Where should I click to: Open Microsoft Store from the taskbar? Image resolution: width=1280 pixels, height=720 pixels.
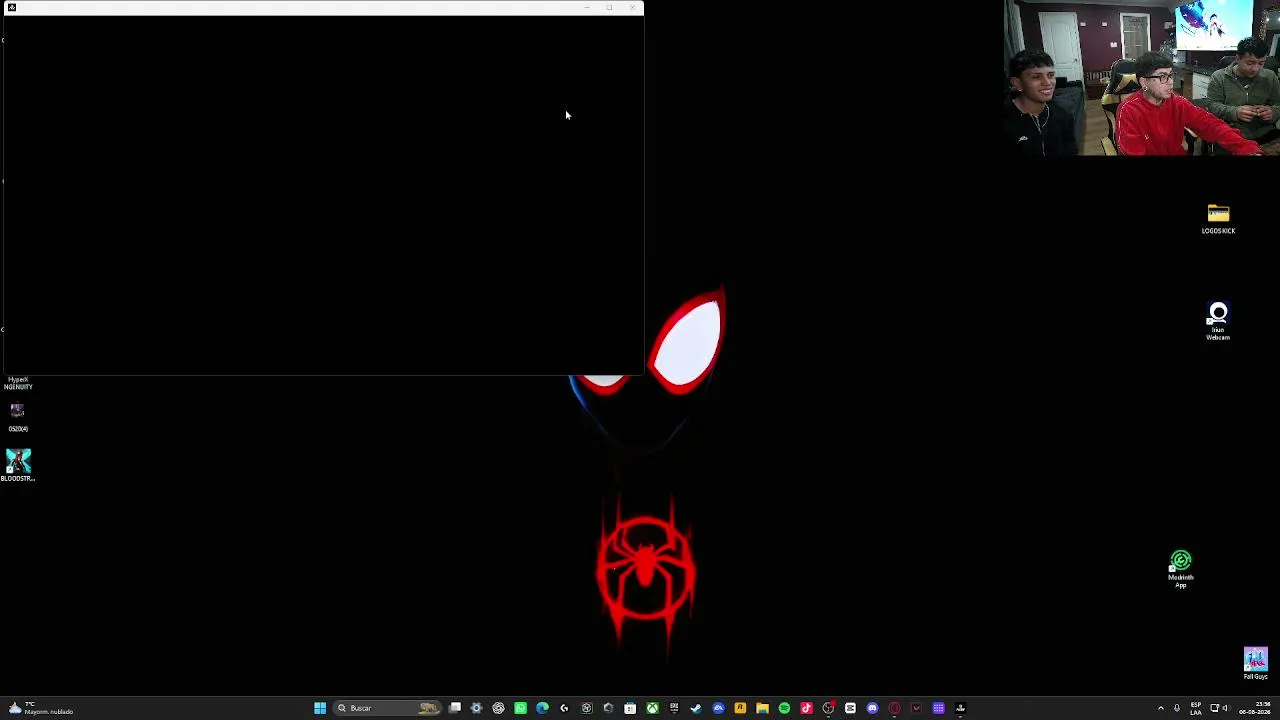click(x=630, y=708)
